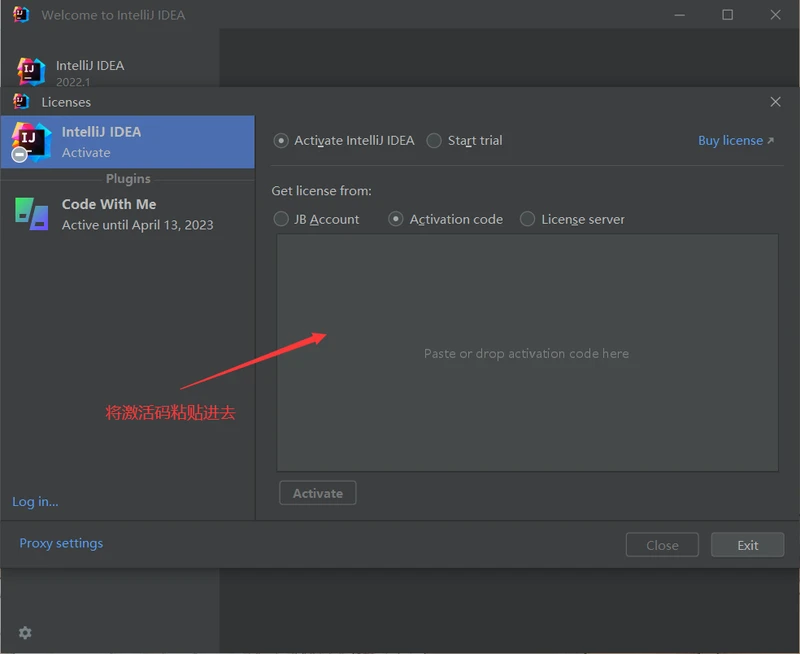Click the IntelliJ IDEA icon in Licenses list
The image size is (800, 654).
click(x=30, y=142)
